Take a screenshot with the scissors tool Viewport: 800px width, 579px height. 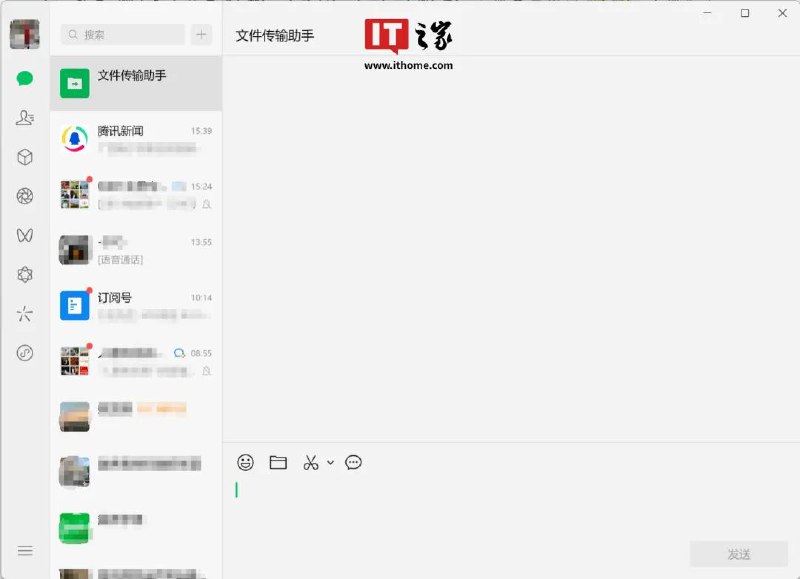(309, 462)
